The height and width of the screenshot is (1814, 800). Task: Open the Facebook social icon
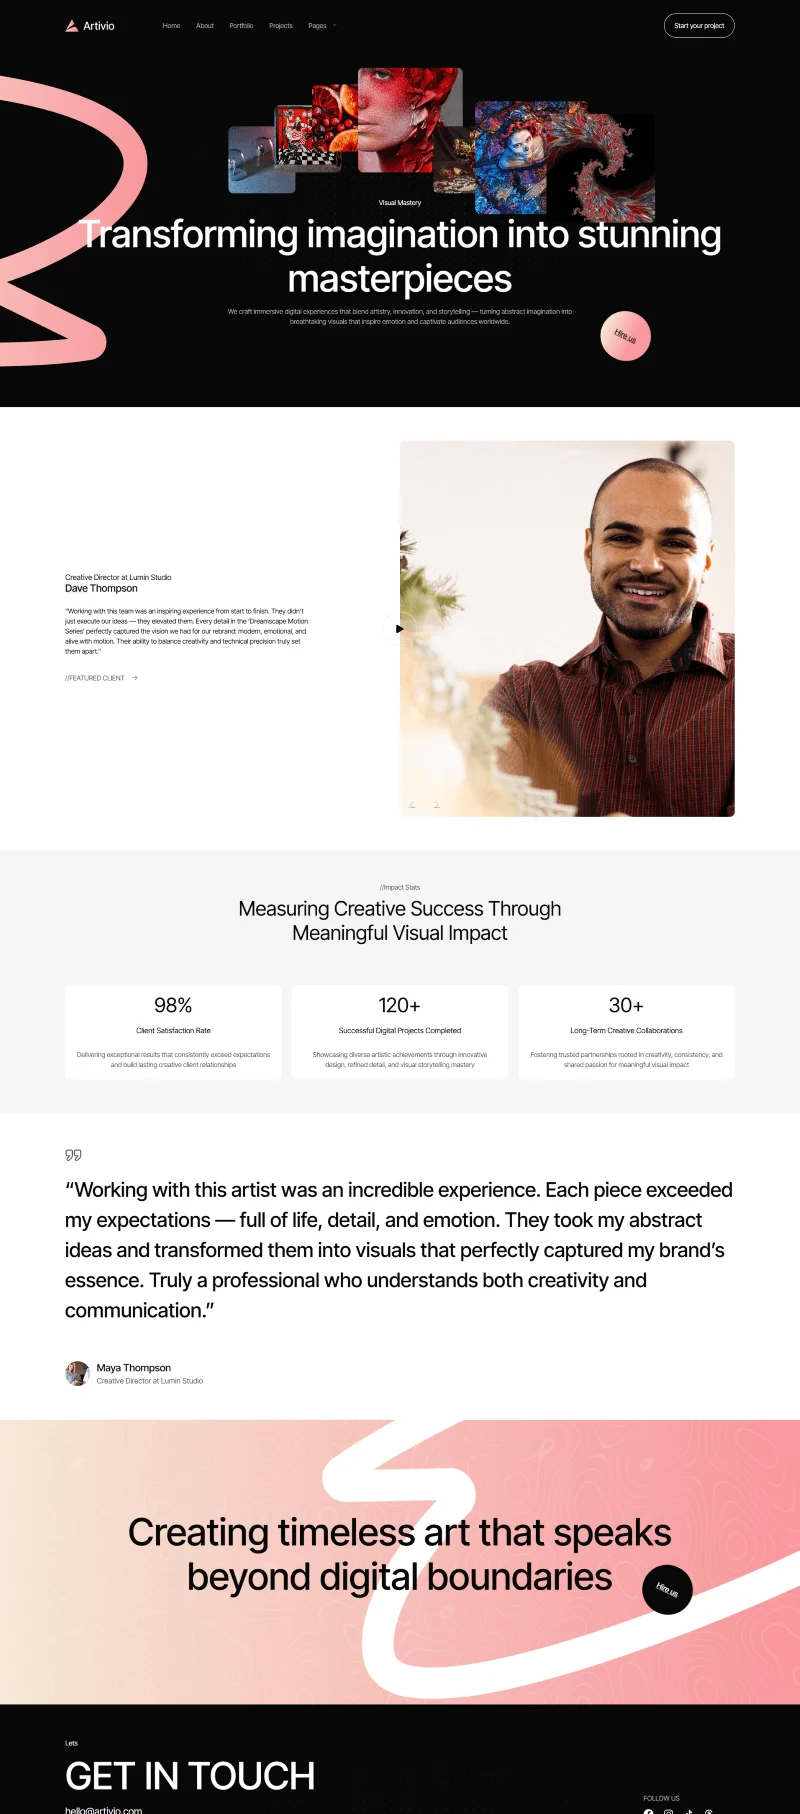pos(648,1810)
